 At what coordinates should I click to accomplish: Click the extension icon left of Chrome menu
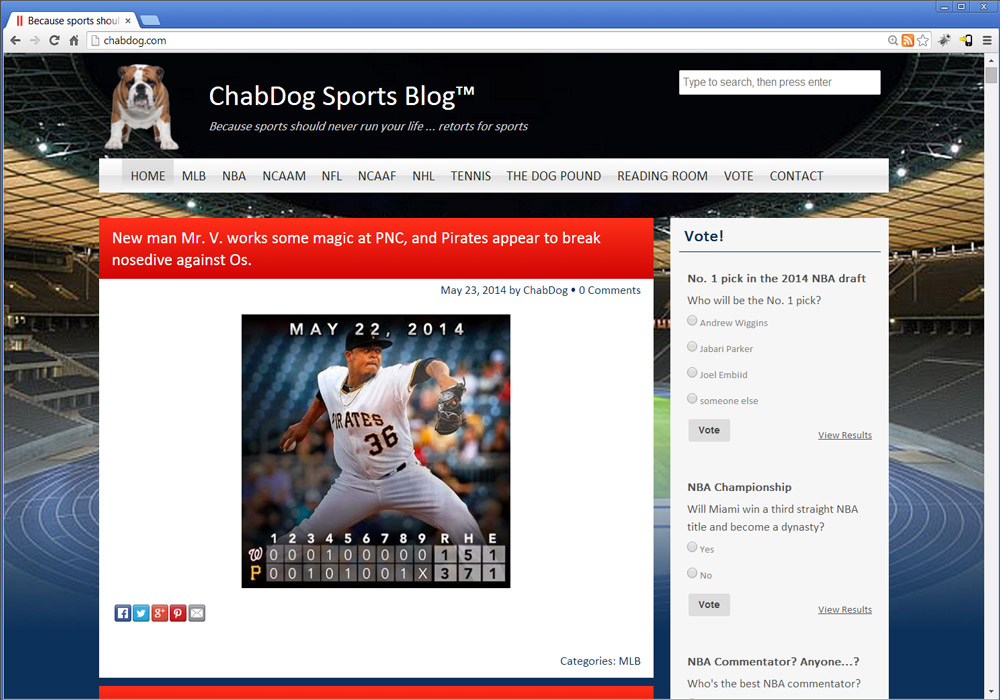(966, 40)
